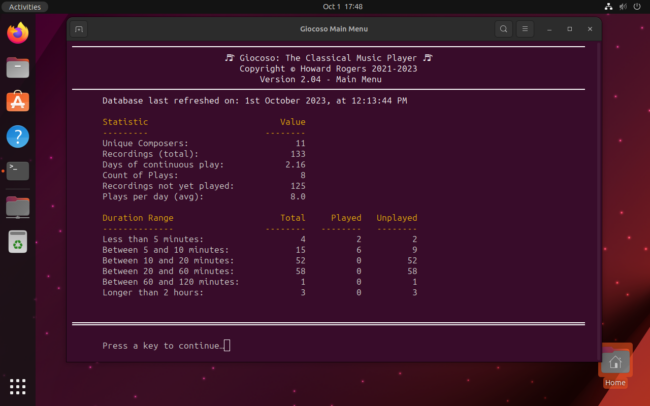650x406 pixels.
Task: Click 'Giocoso: The Classical Music Player' heading
Action: 328,58
